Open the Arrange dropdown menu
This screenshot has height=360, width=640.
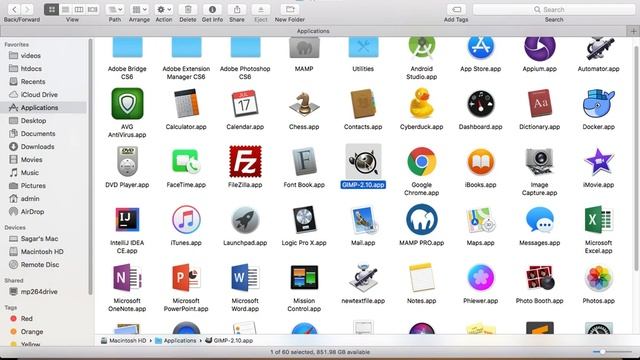click(x=139, y=9)
